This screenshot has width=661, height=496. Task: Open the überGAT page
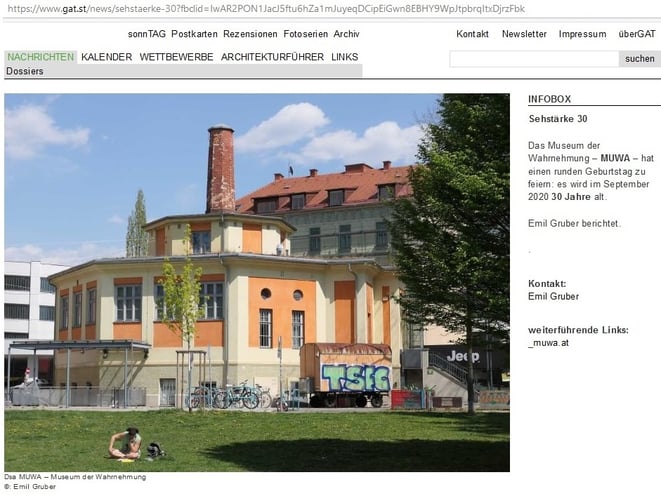pos(637,34)
